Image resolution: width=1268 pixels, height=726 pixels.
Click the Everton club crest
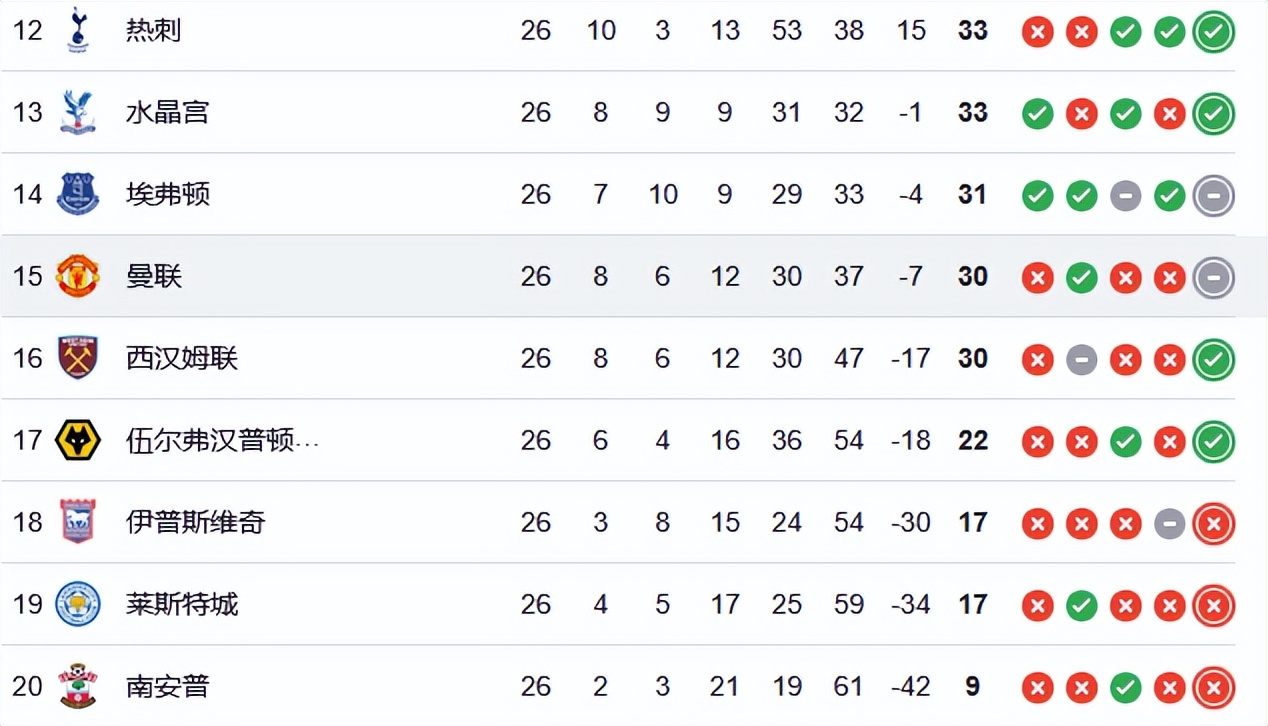[77, 194]
